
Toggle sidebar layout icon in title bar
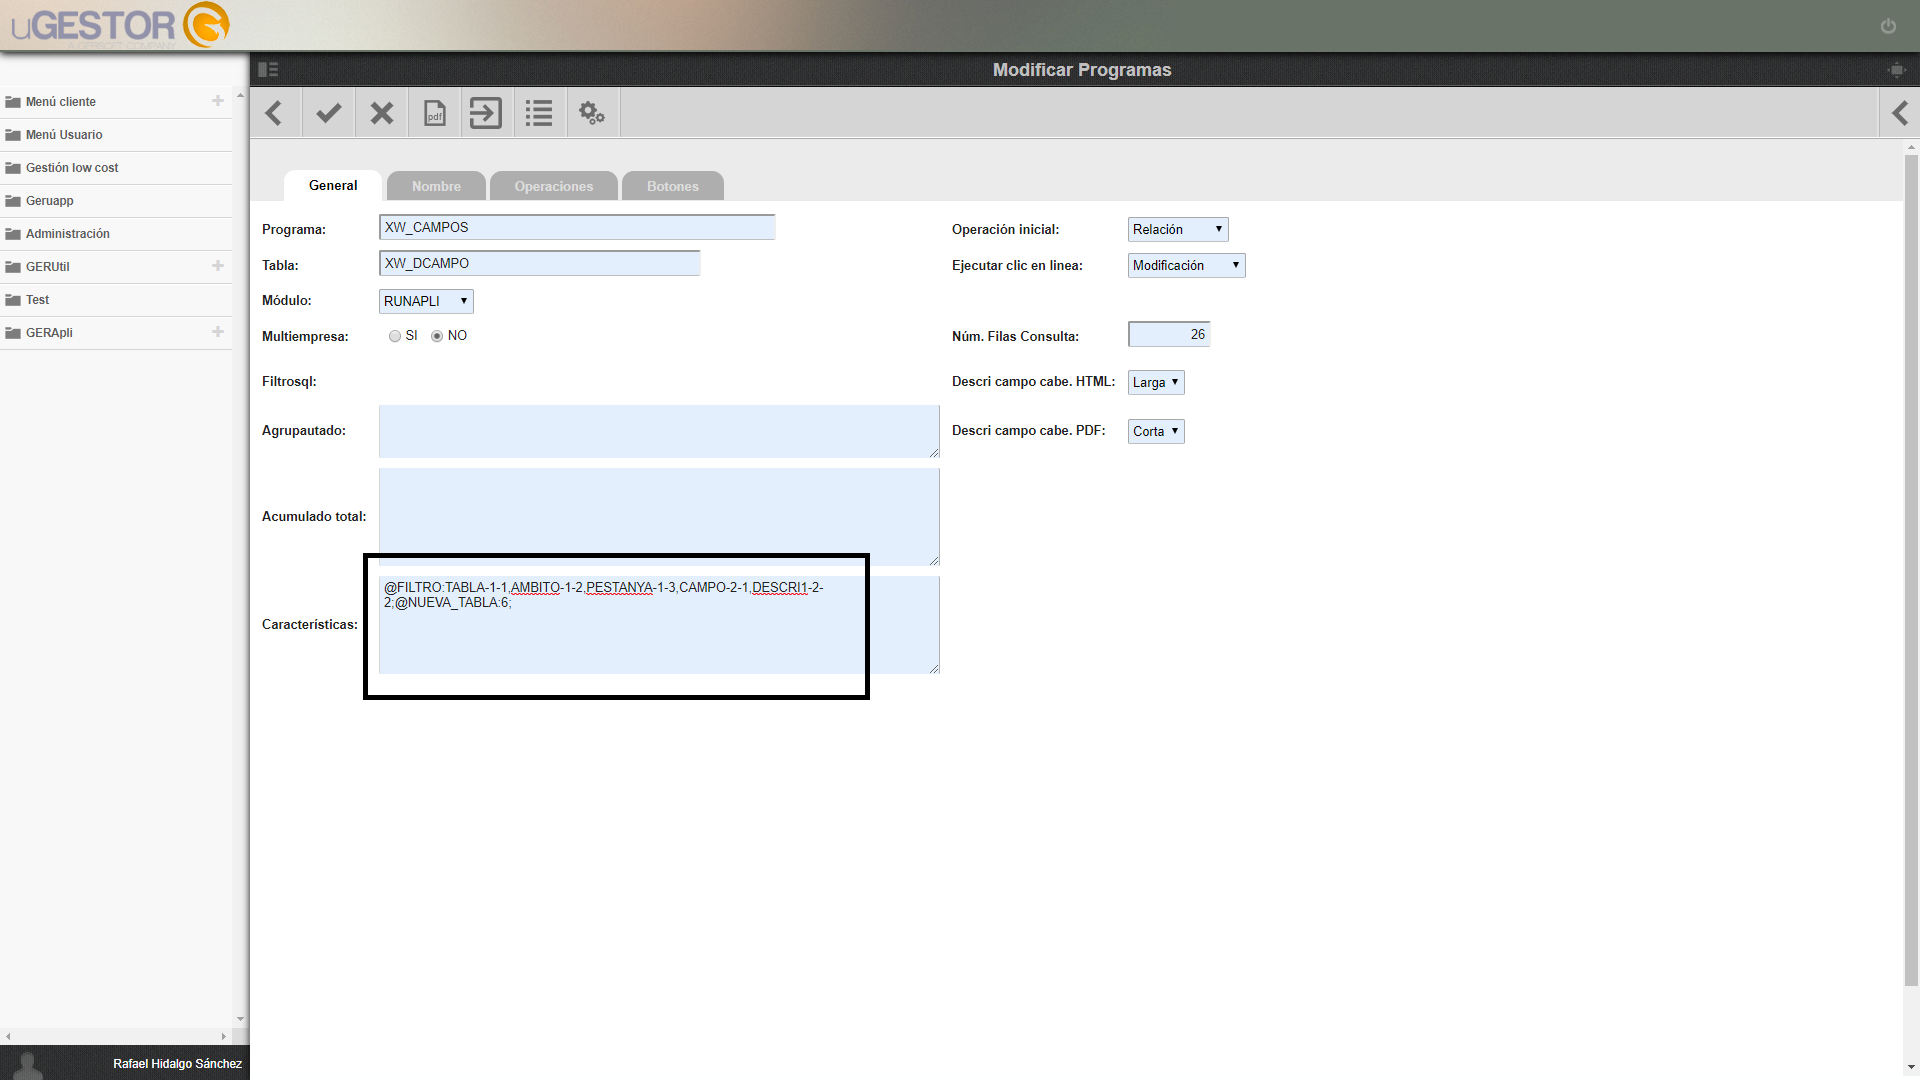coord(268,70)
